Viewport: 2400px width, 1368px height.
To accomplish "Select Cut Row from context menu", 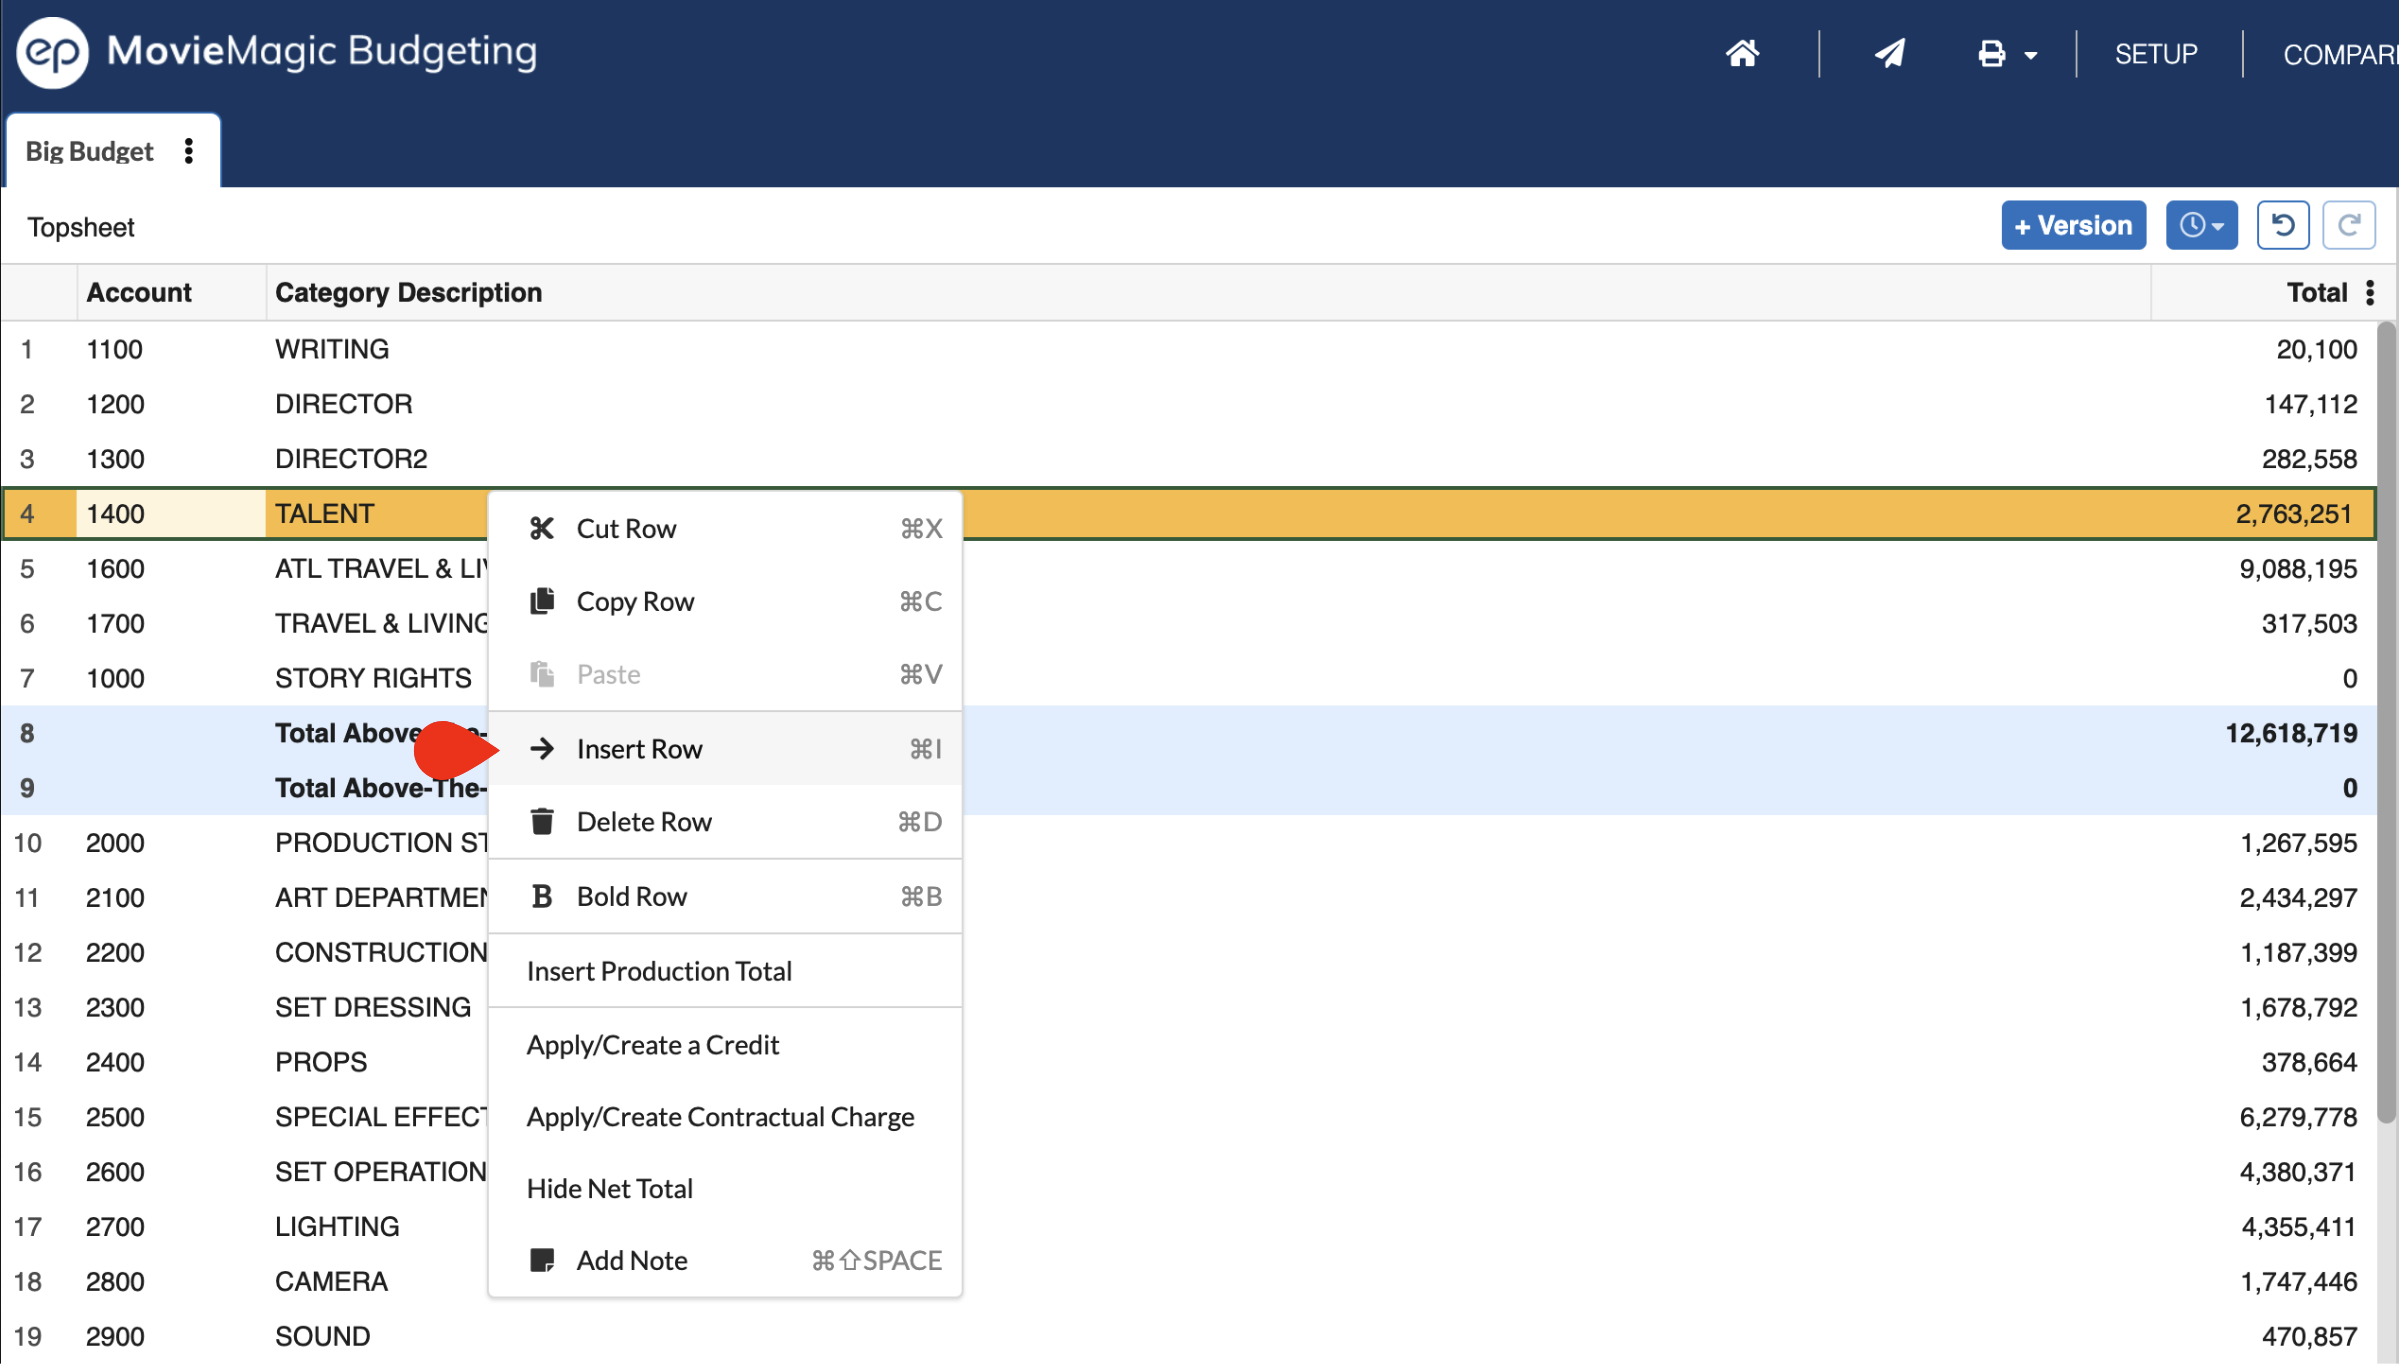I will tap(626, 529).
